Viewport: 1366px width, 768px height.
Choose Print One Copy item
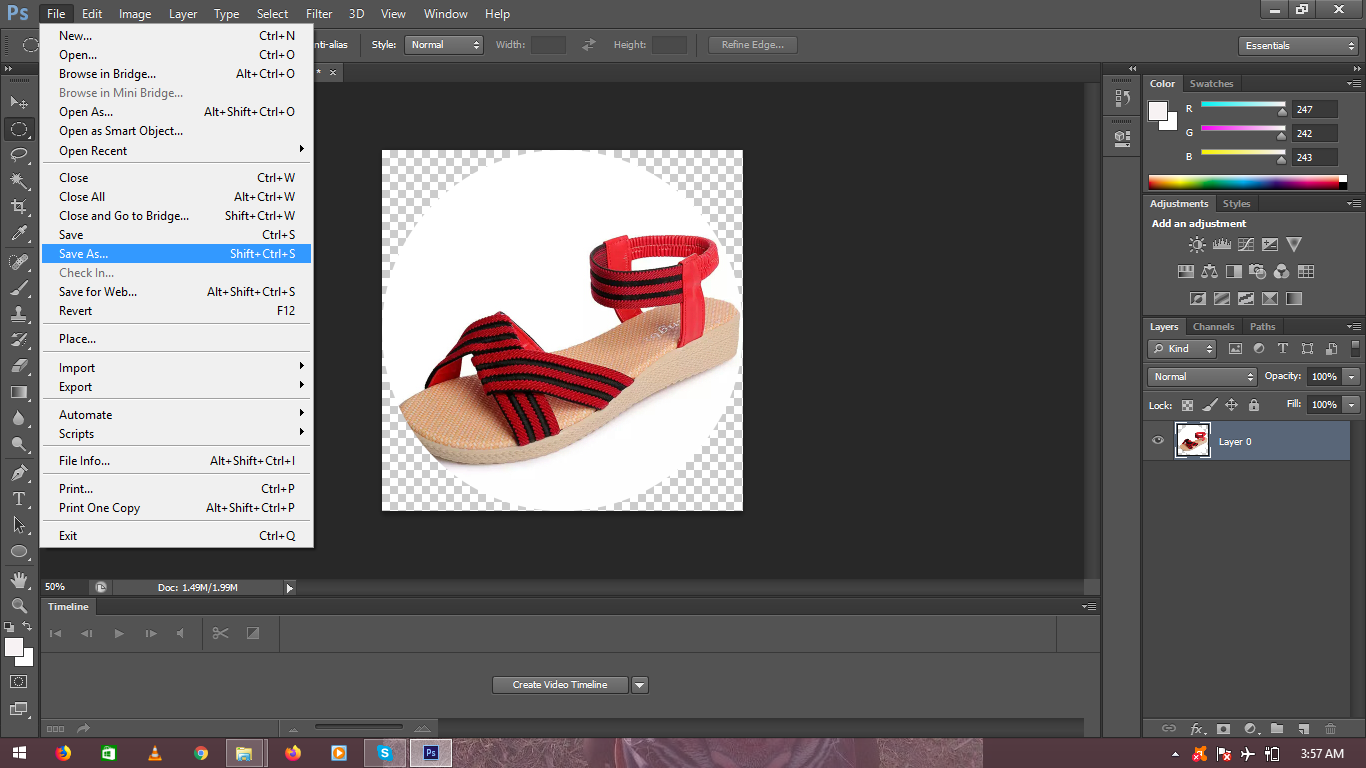[177, 508]
